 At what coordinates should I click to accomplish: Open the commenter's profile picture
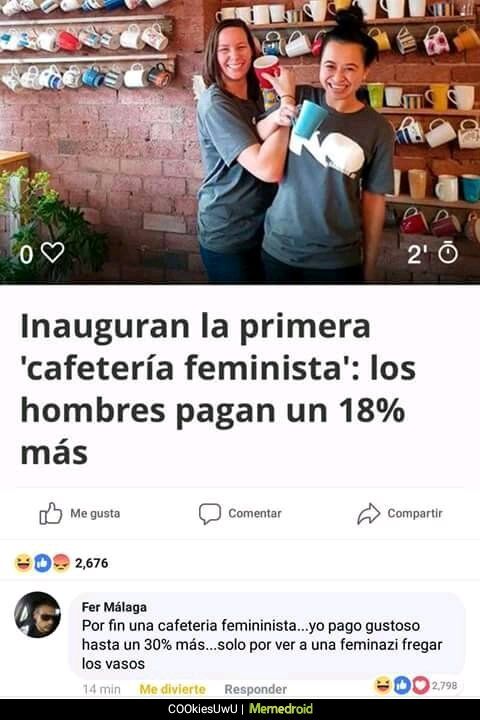click(38, 614)
